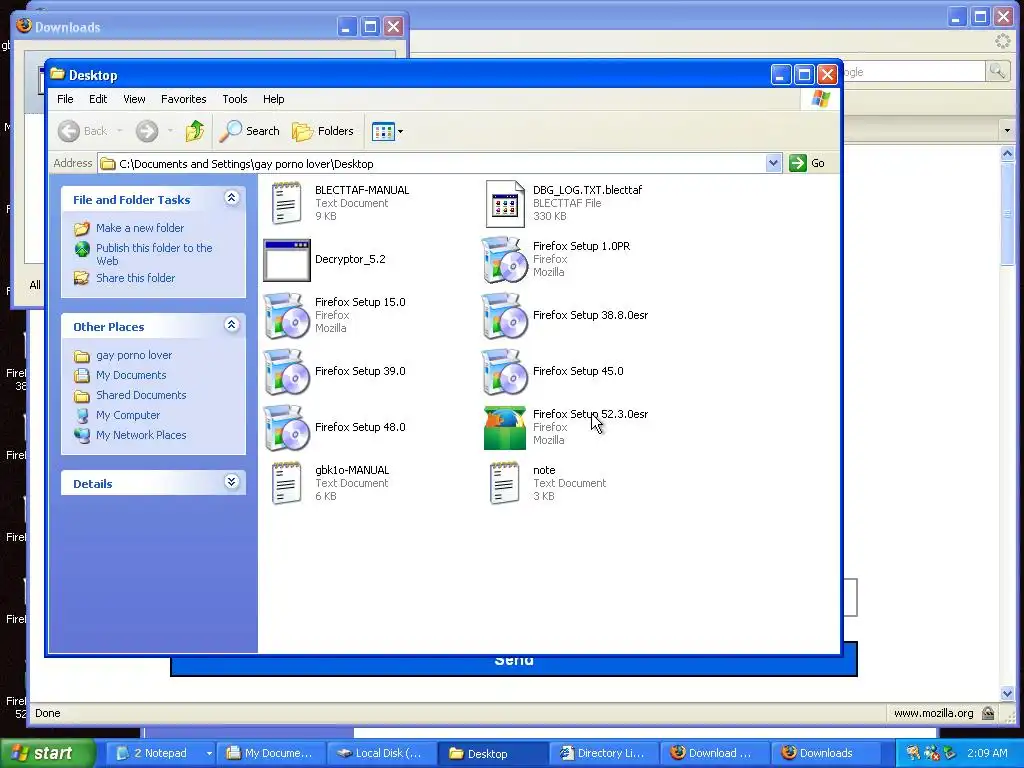
Task: Open the Favorites menu
Action: click(x=184, y=99)
